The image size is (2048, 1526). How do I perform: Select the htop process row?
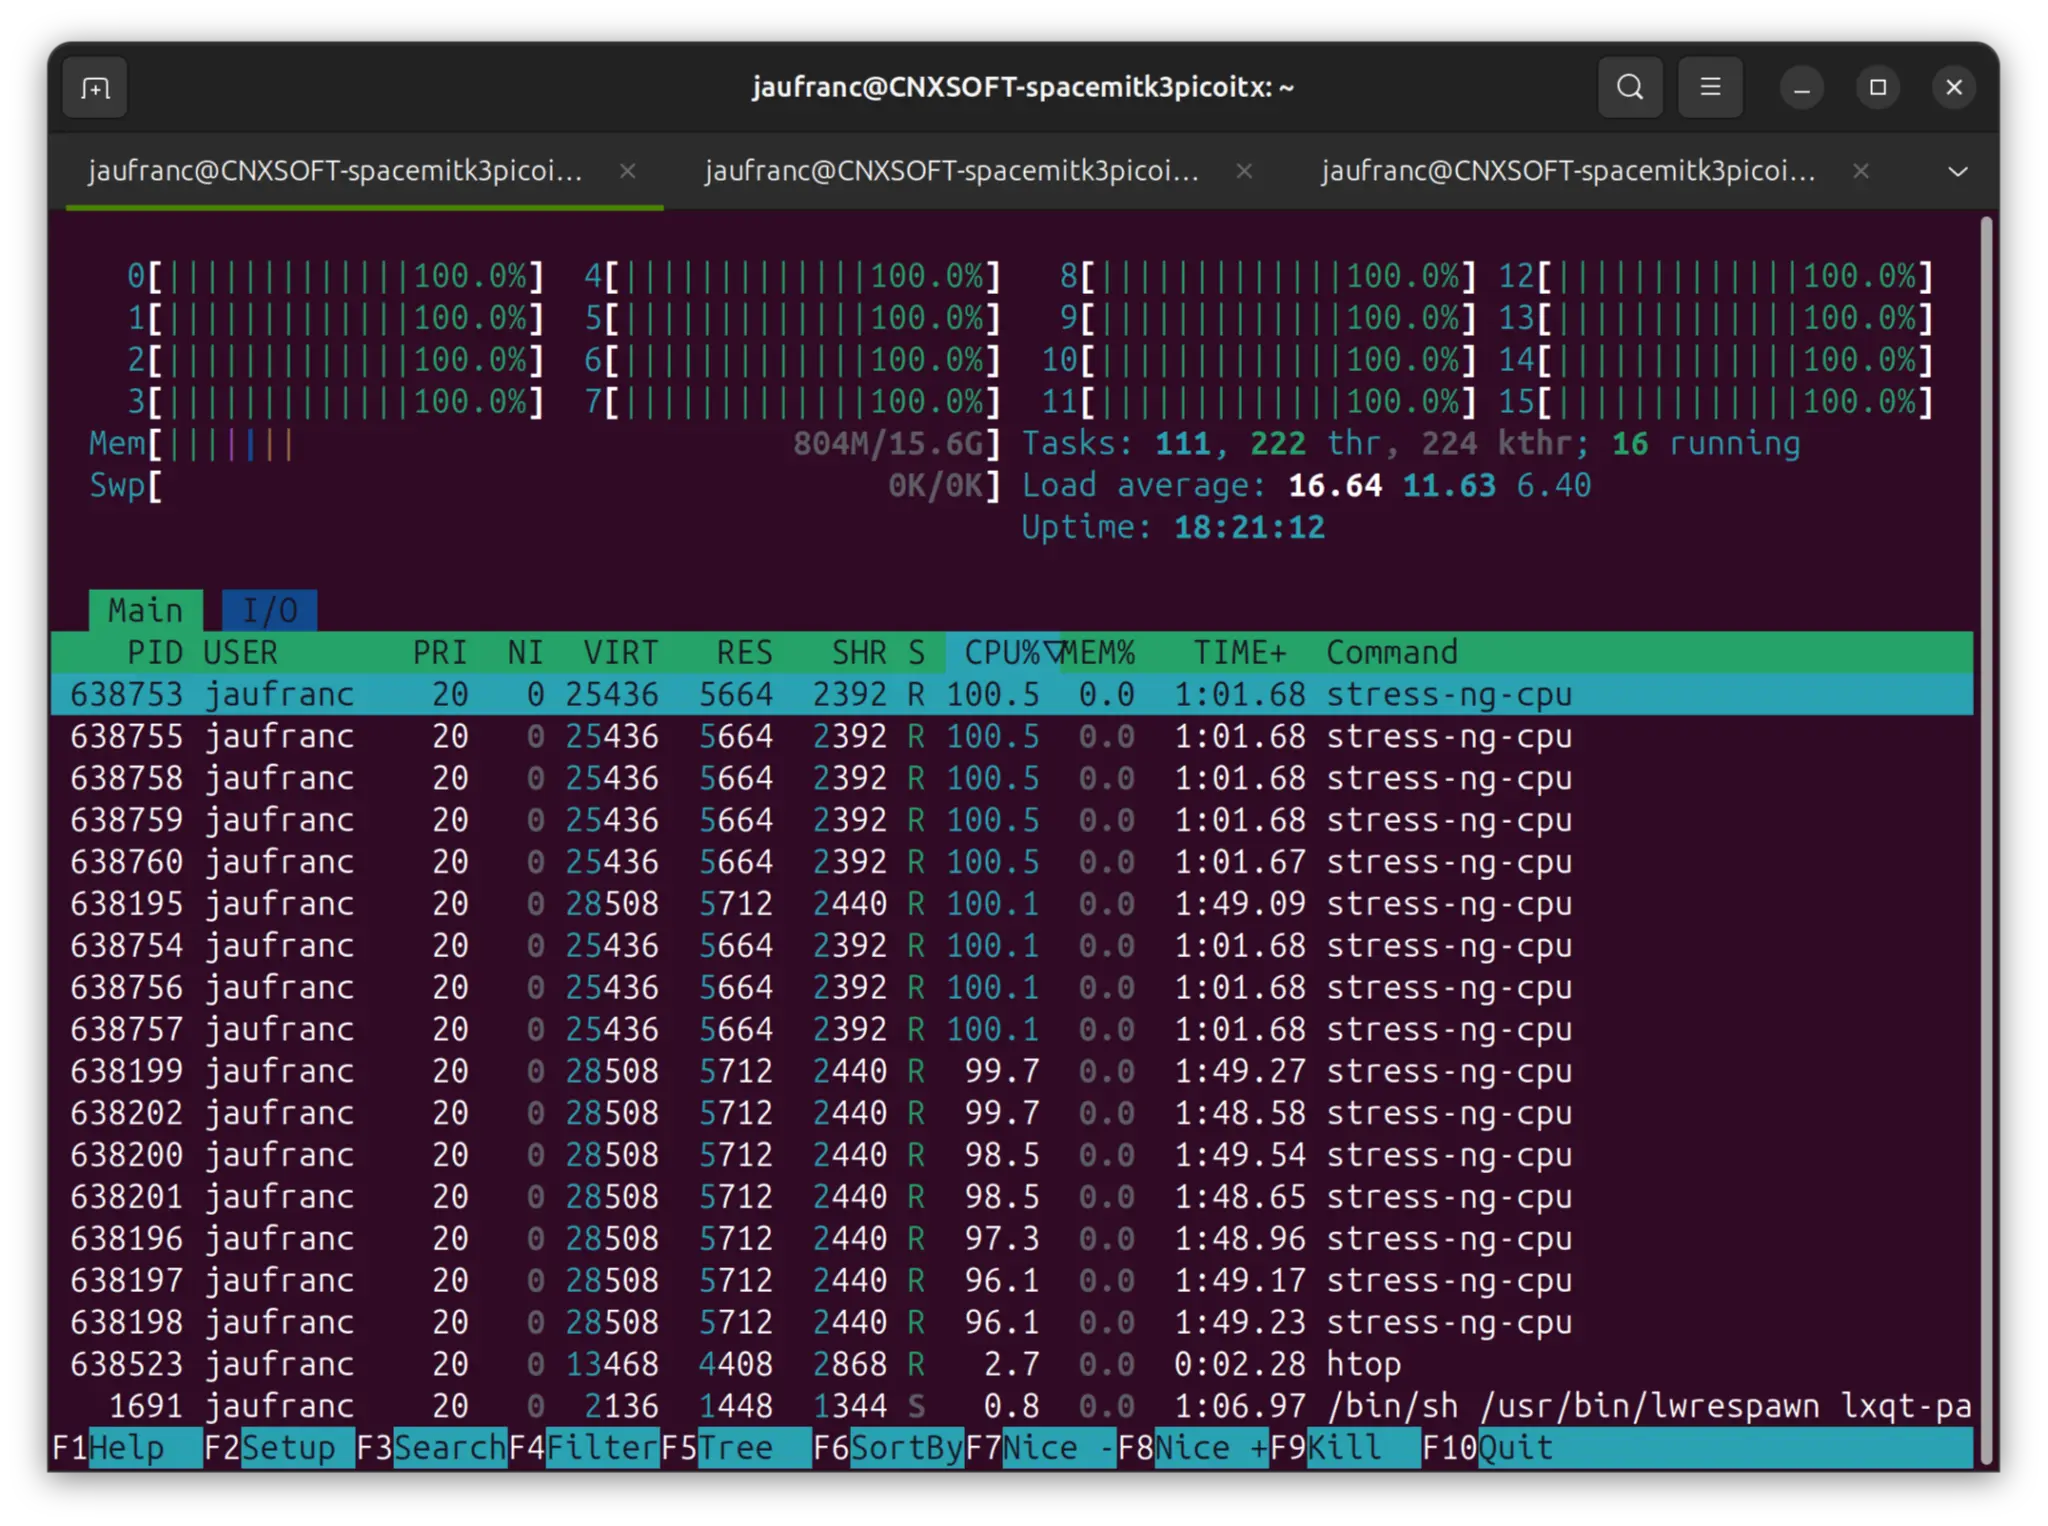[x=1012, y=1364]
